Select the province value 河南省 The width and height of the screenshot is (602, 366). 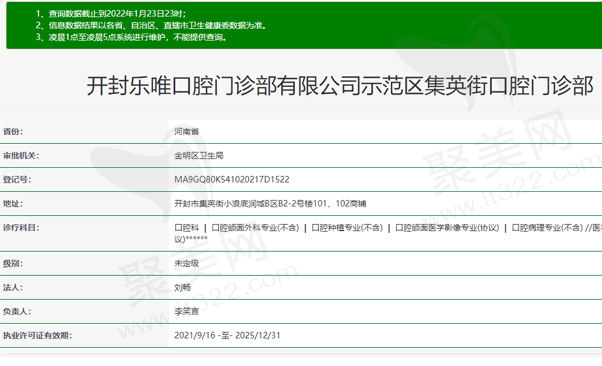pyautogui.click(x=187, y=131)
